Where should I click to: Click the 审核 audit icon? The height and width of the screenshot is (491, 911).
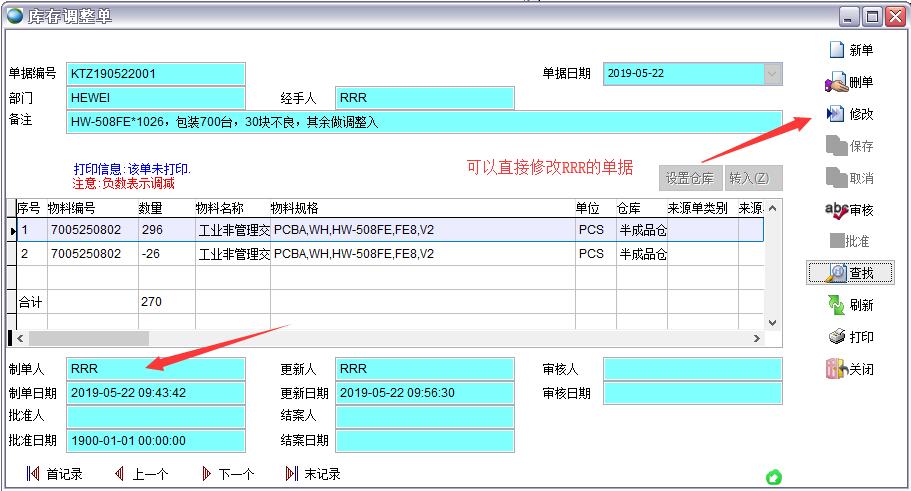(x=836, y=210)
